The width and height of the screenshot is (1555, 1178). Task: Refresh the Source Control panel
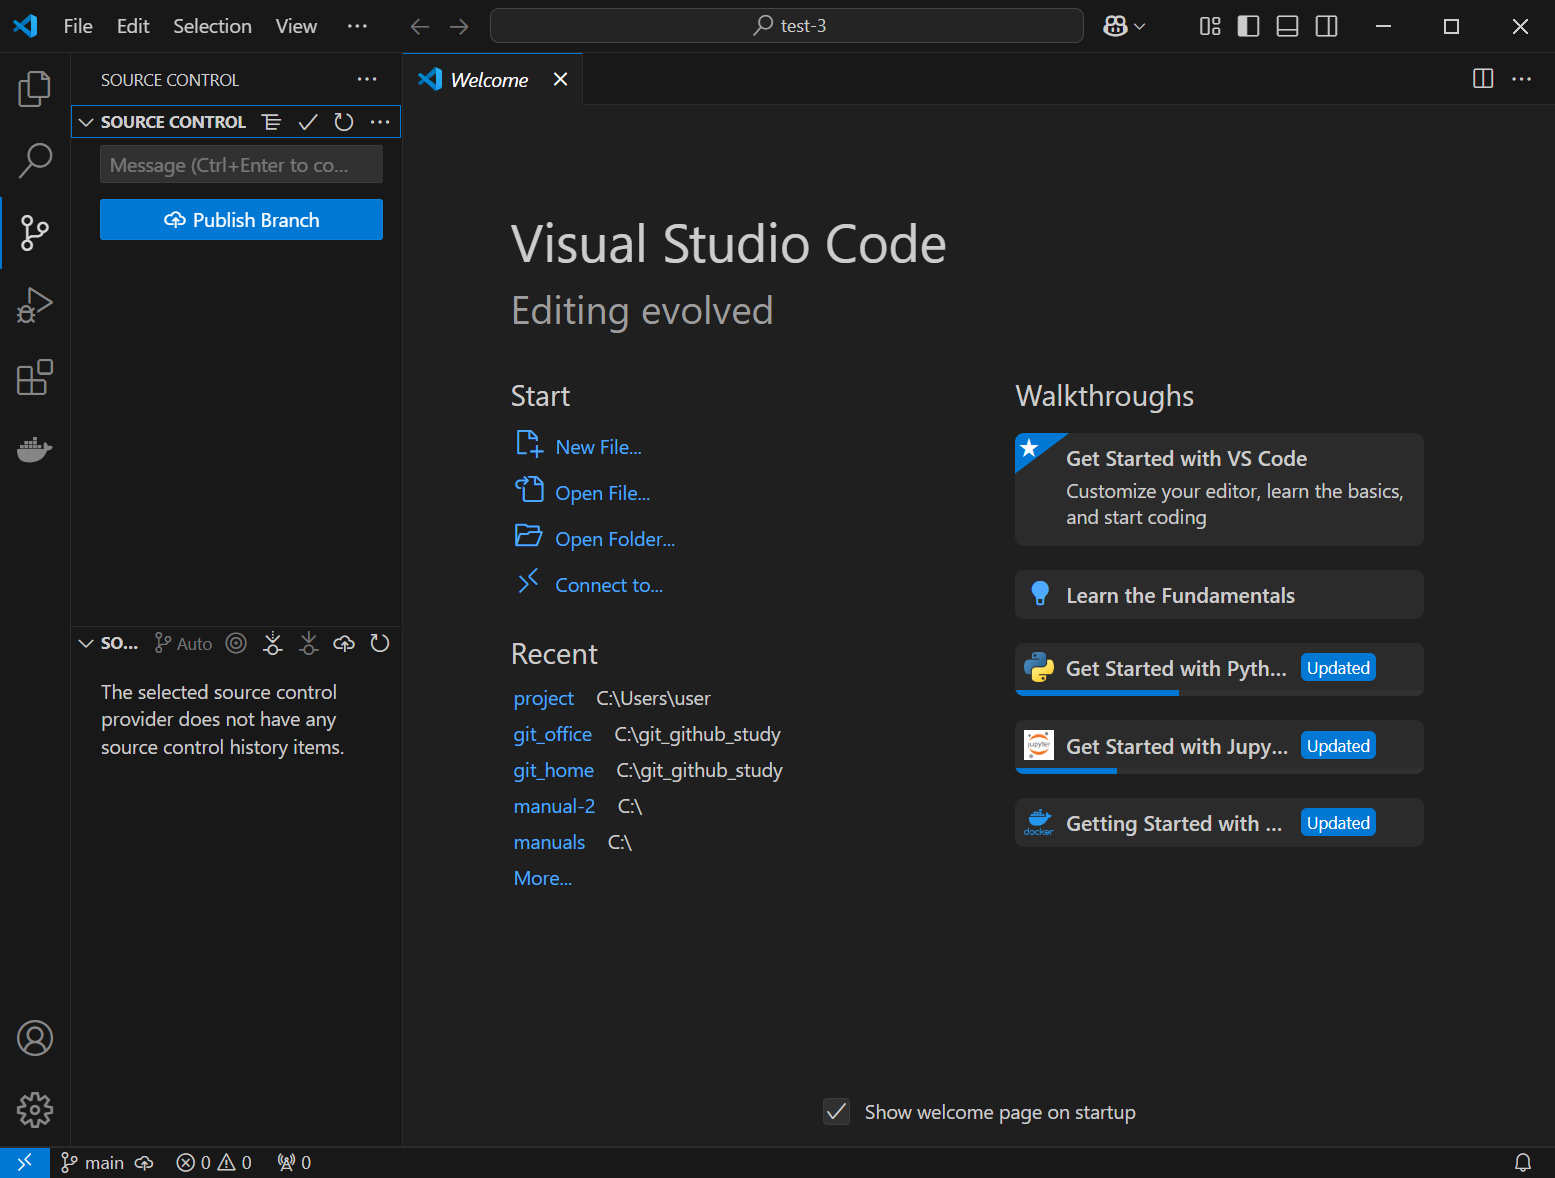[344, 122]
